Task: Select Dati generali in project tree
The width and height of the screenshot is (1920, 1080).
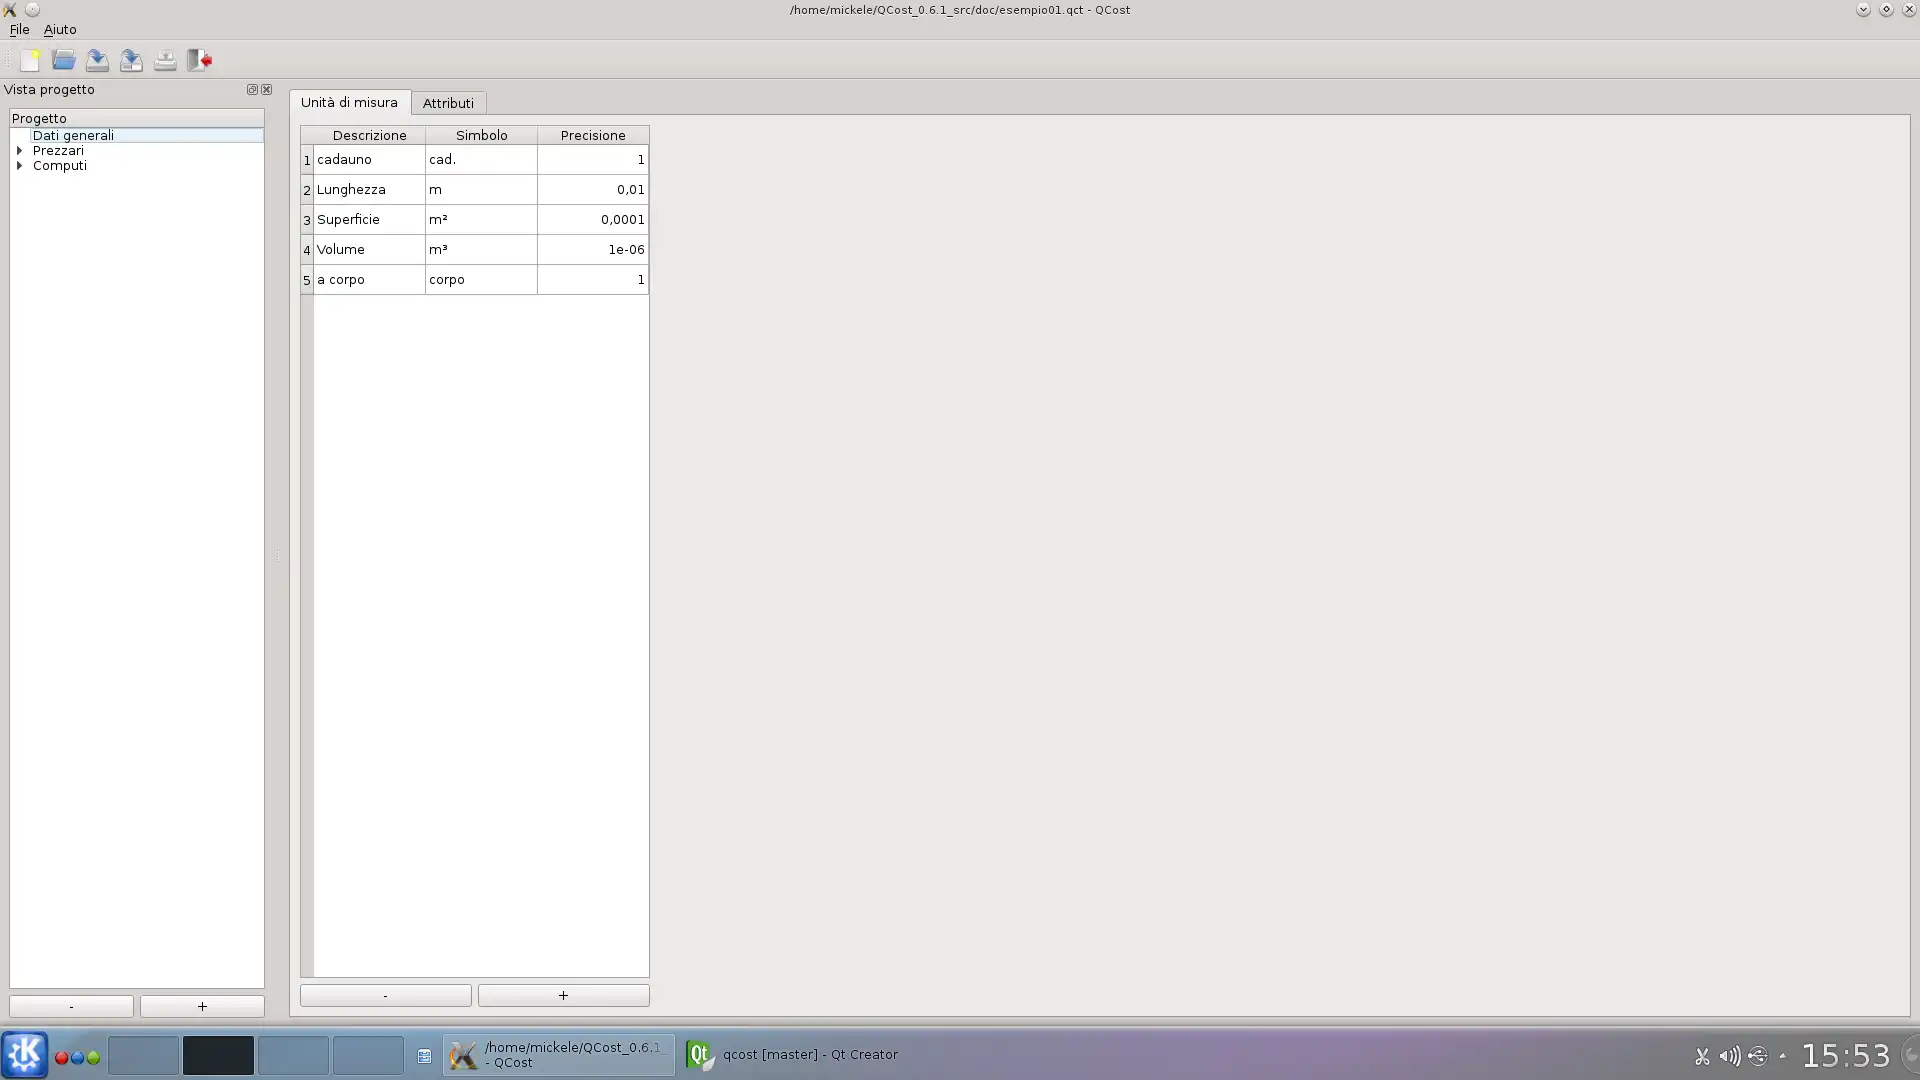Action: click(73, 135)
